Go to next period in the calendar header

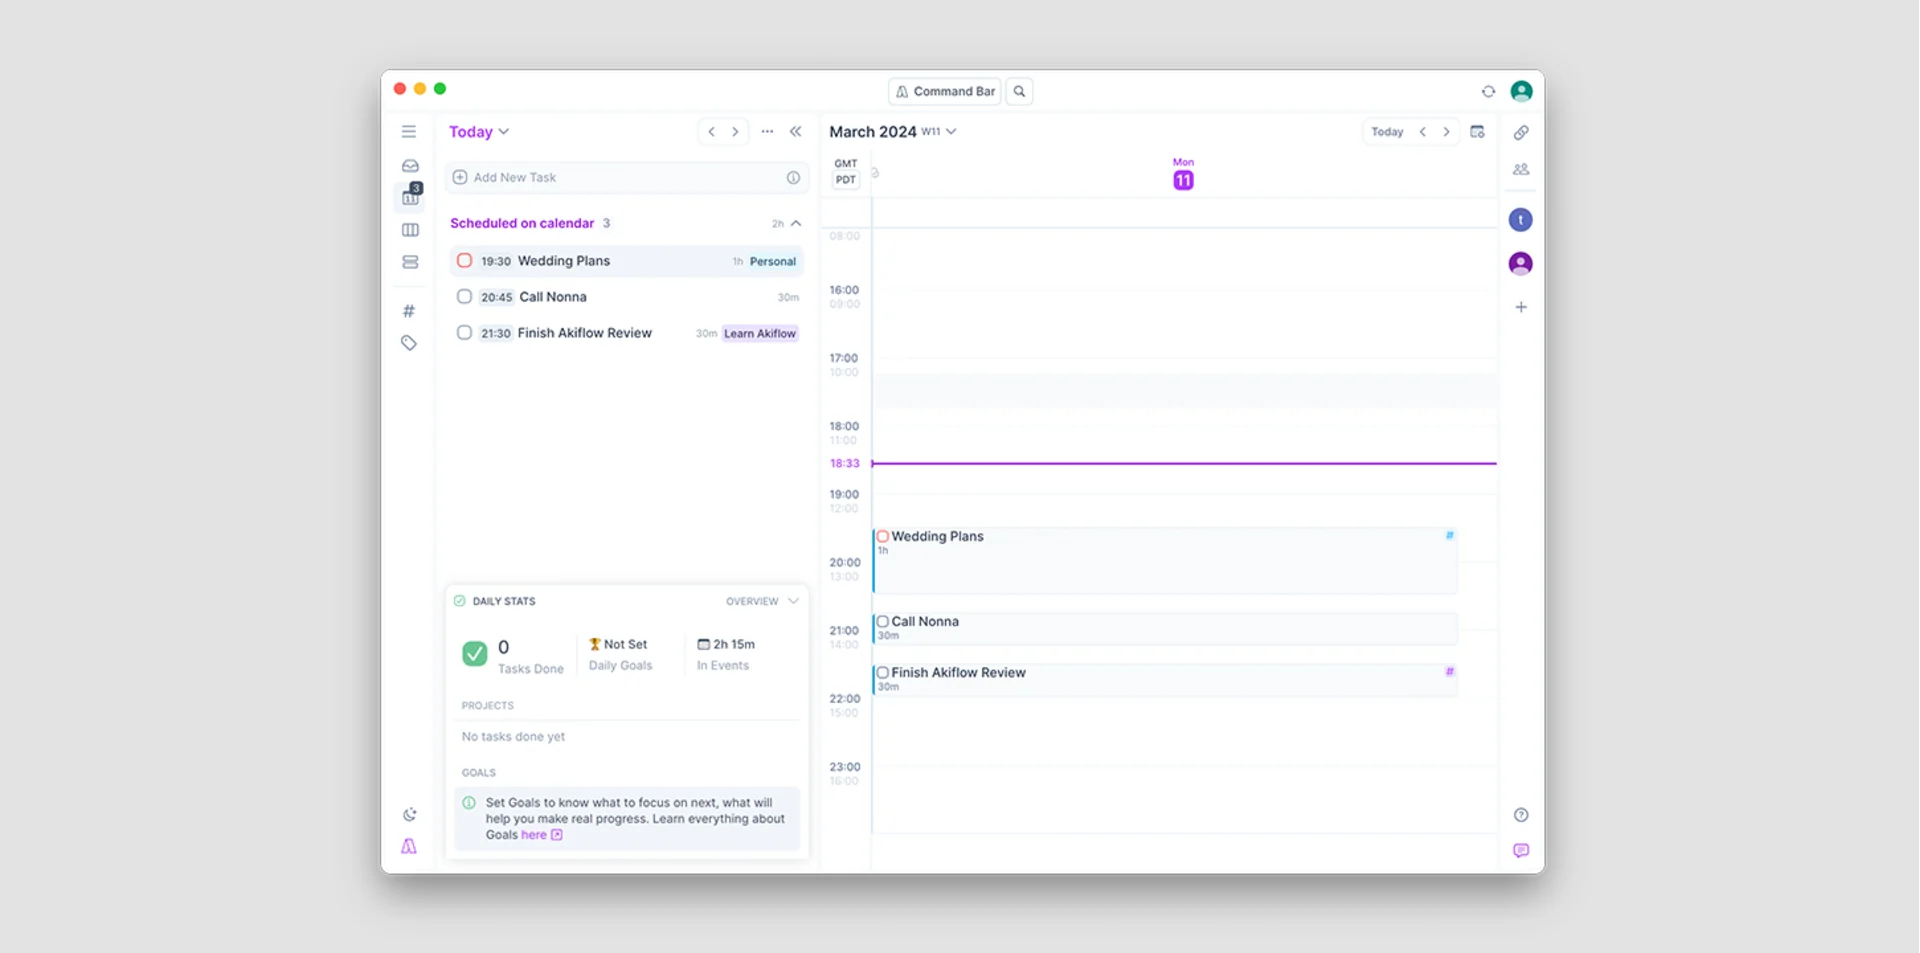1446,131
